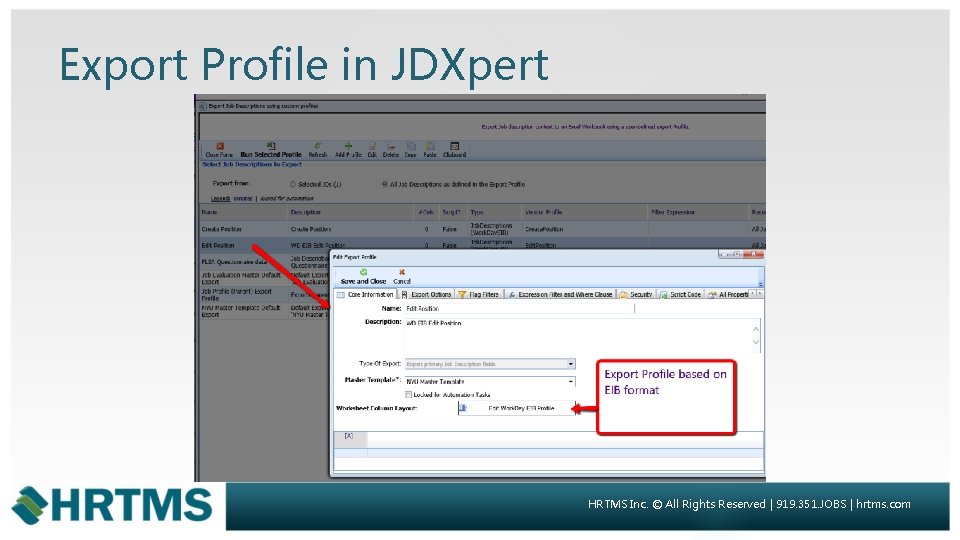
Task: Click the Delete toolbar icon
Action: (x=391, y=151)
